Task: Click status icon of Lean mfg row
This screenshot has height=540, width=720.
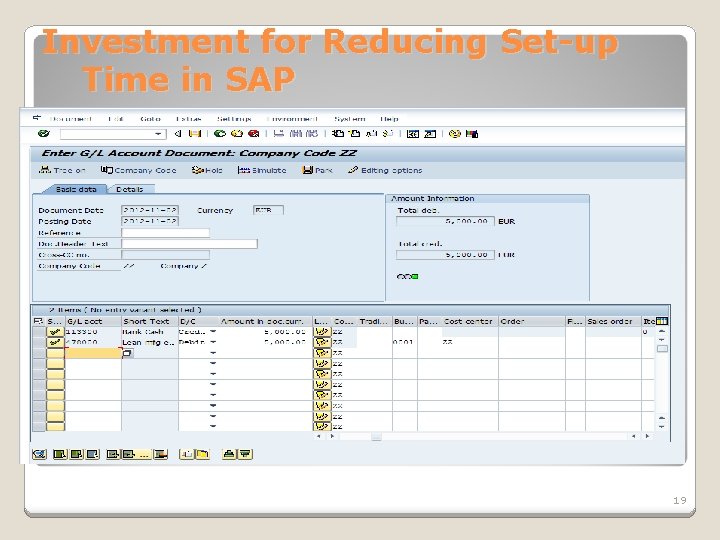Action: [56, 342]
